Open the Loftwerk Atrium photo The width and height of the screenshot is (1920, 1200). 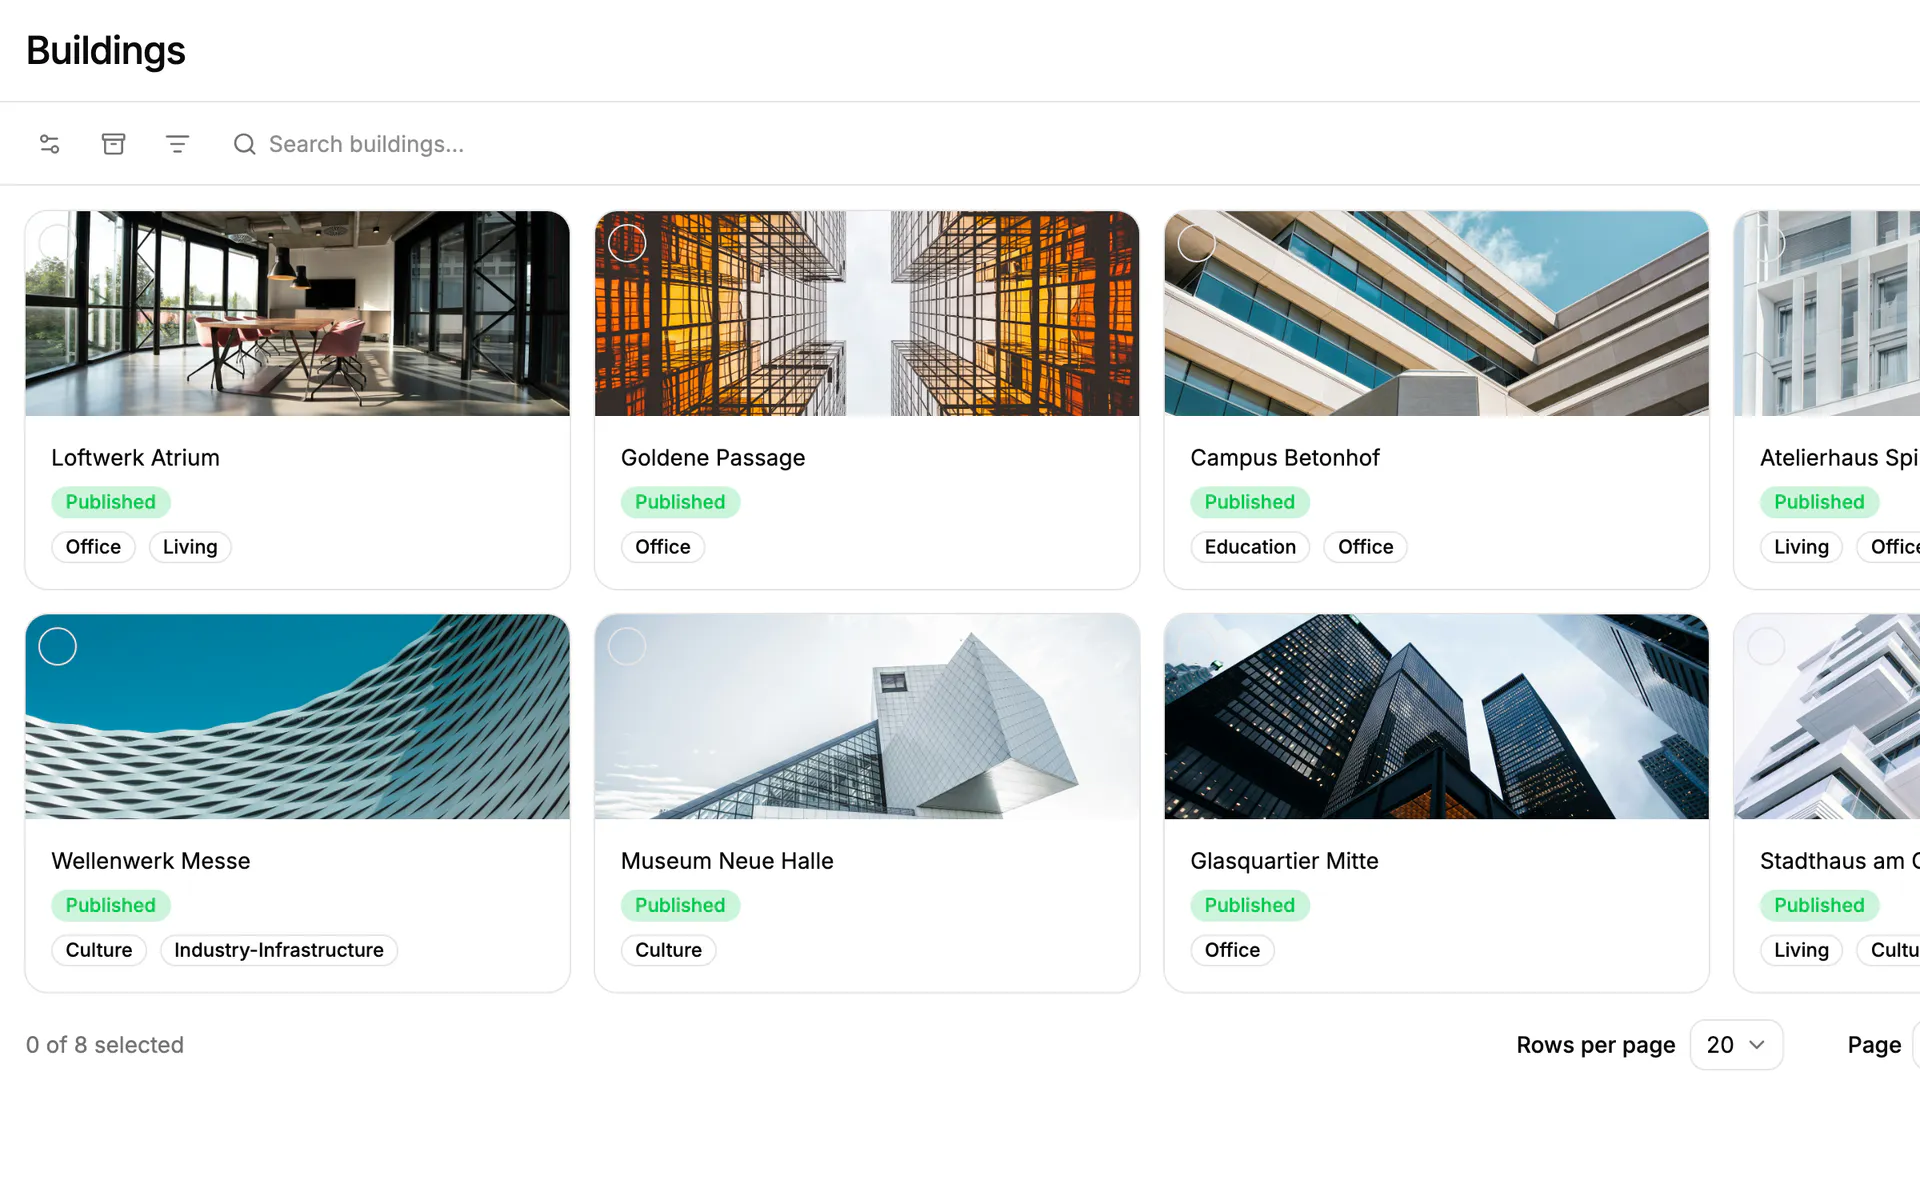298,313
